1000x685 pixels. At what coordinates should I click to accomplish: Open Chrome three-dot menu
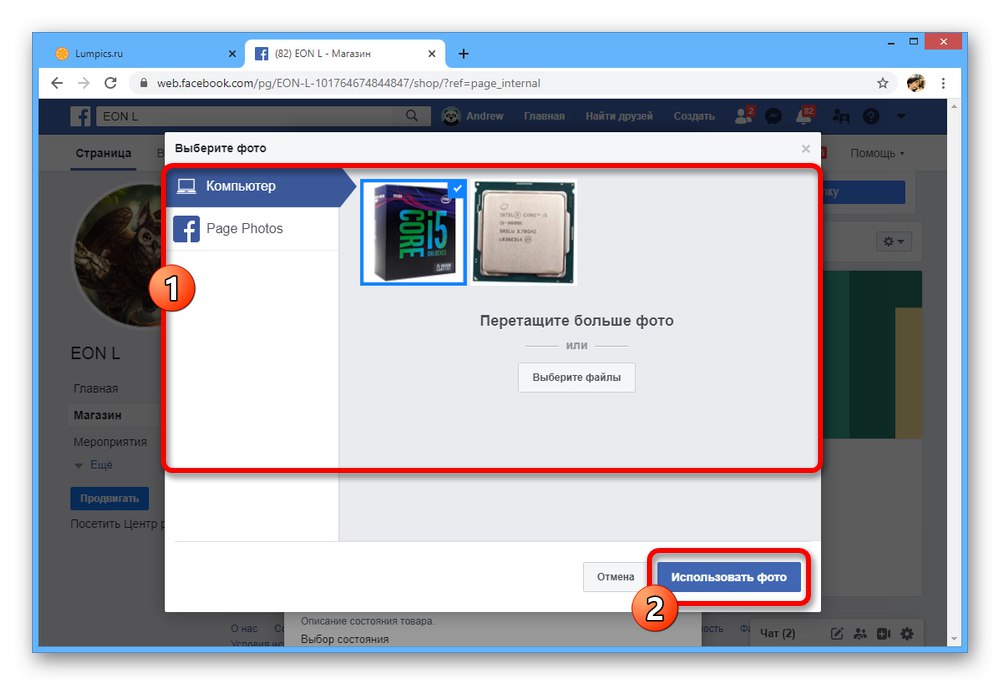tap(943, 83)
